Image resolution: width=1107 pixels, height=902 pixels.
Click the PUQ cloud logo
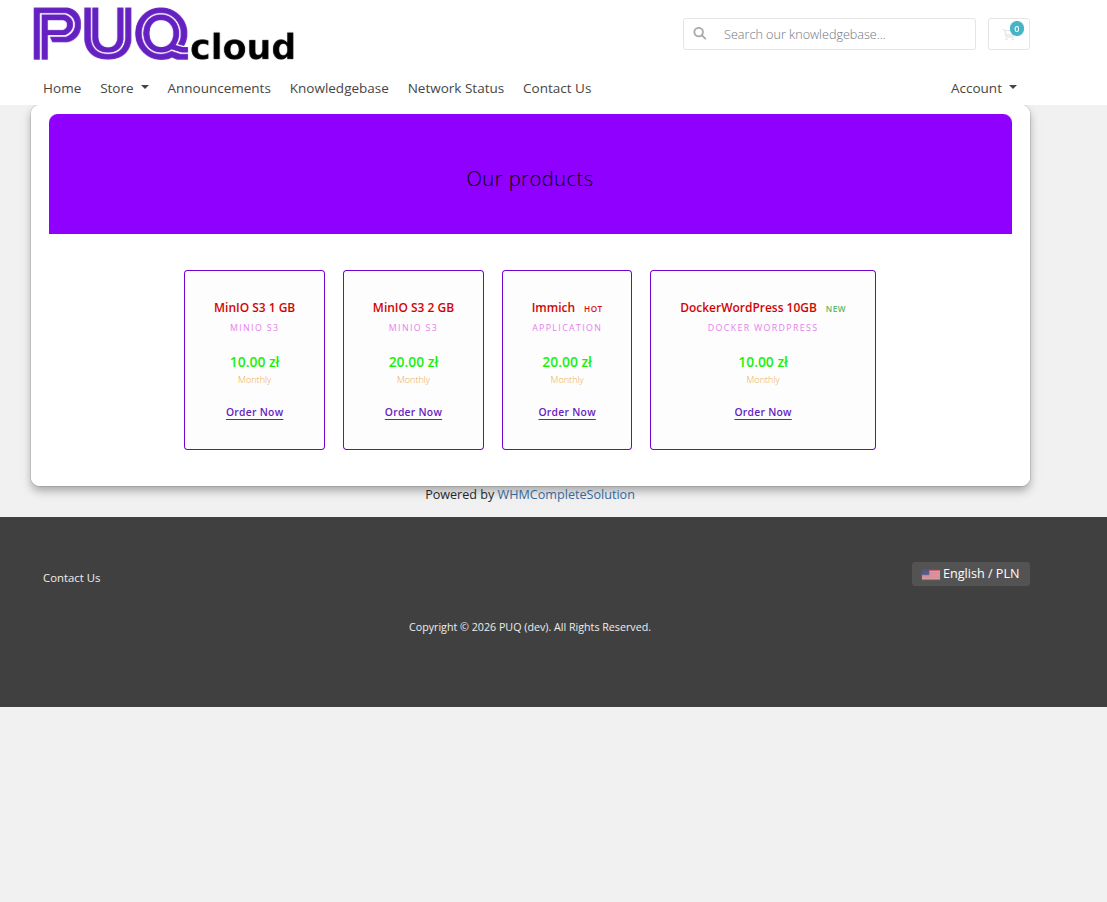tap(164, 34)
